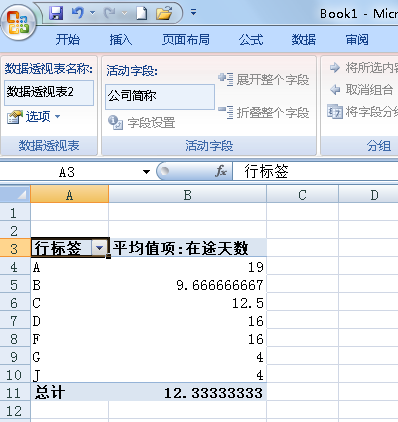Screen dimensions: 398x422
Task: Select column B header
Action: pyautogui.click(x=187, y=195)
